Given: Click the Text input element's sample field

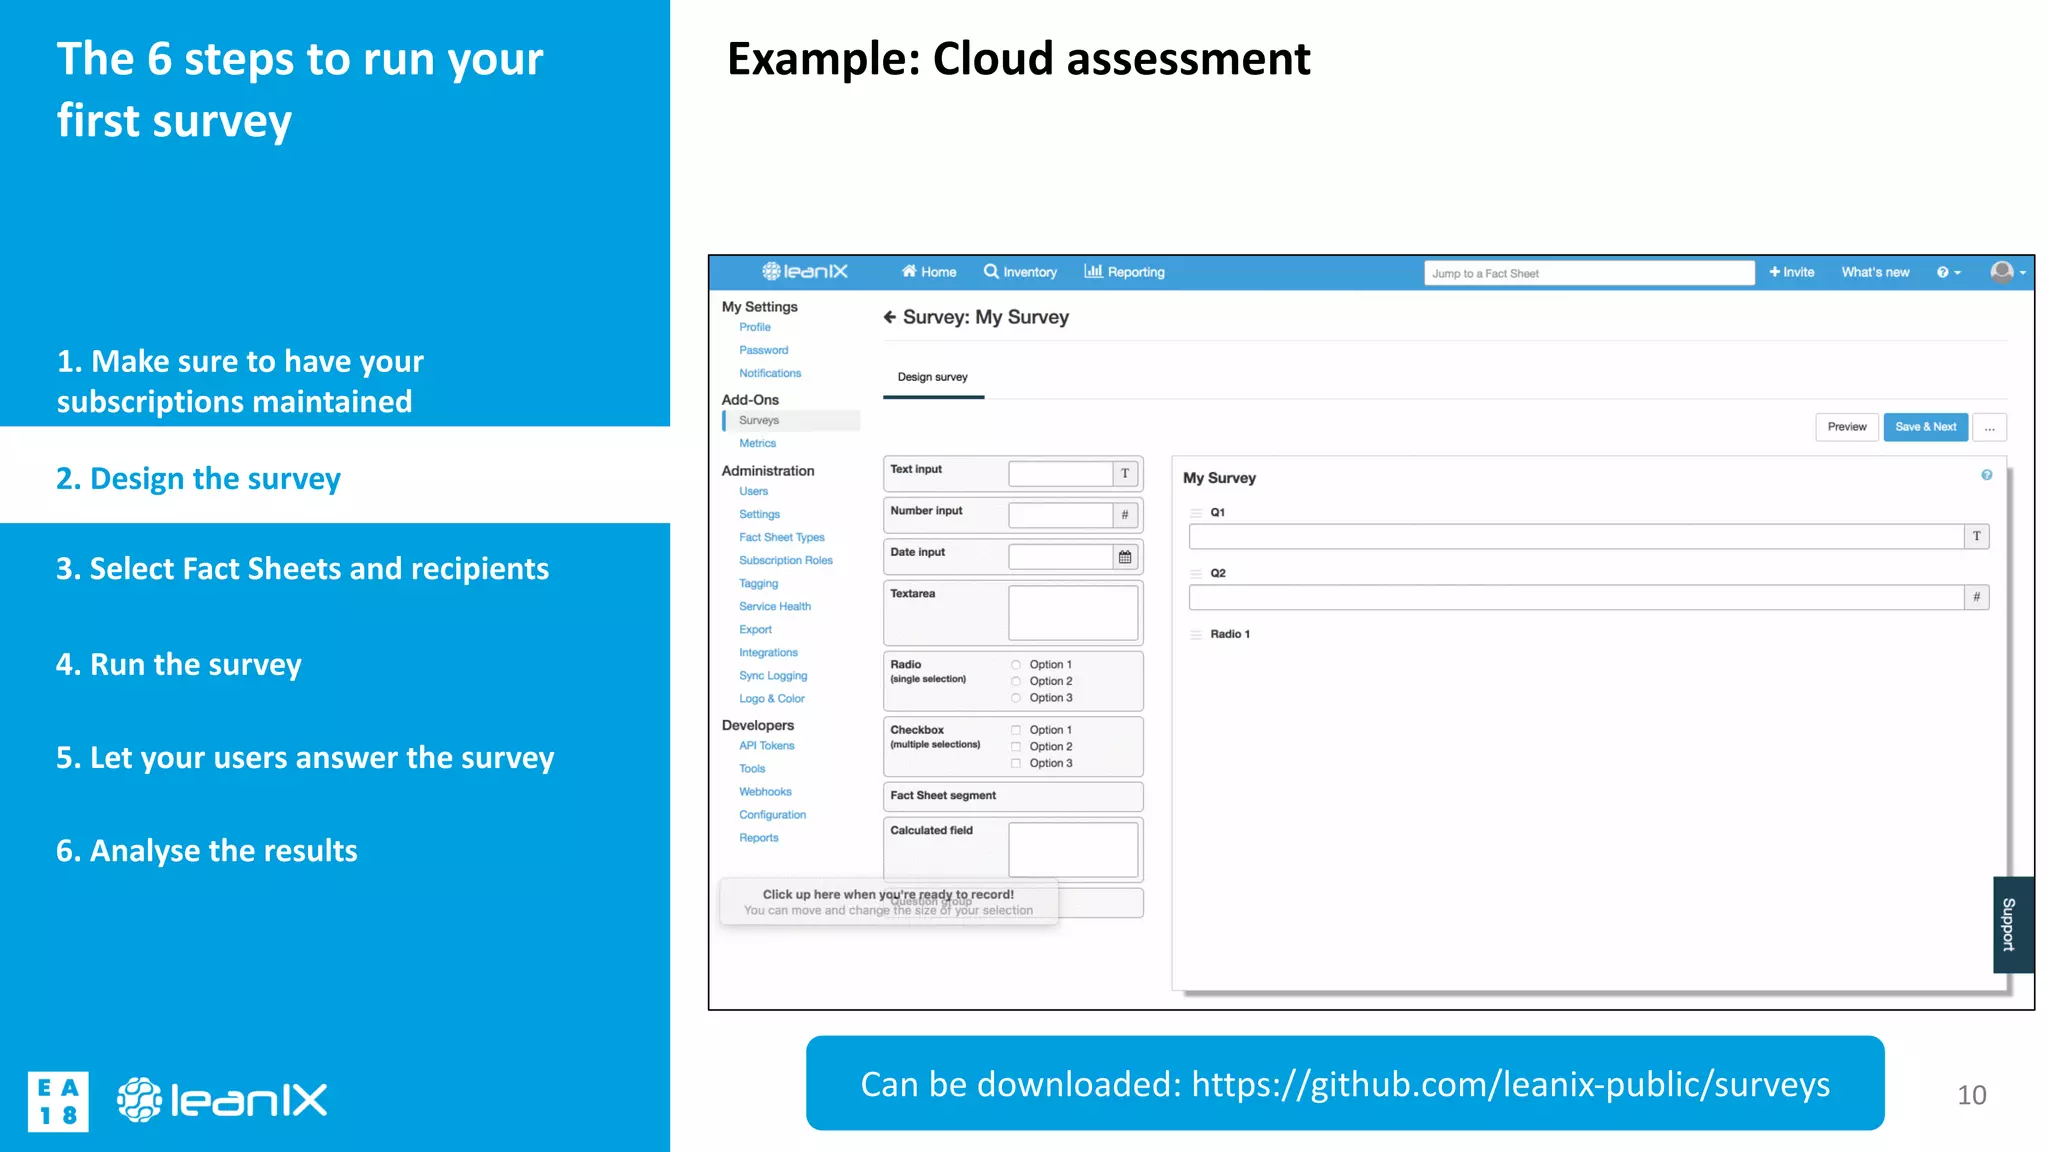Looking at the screenshot, I should pos(1061,474).
